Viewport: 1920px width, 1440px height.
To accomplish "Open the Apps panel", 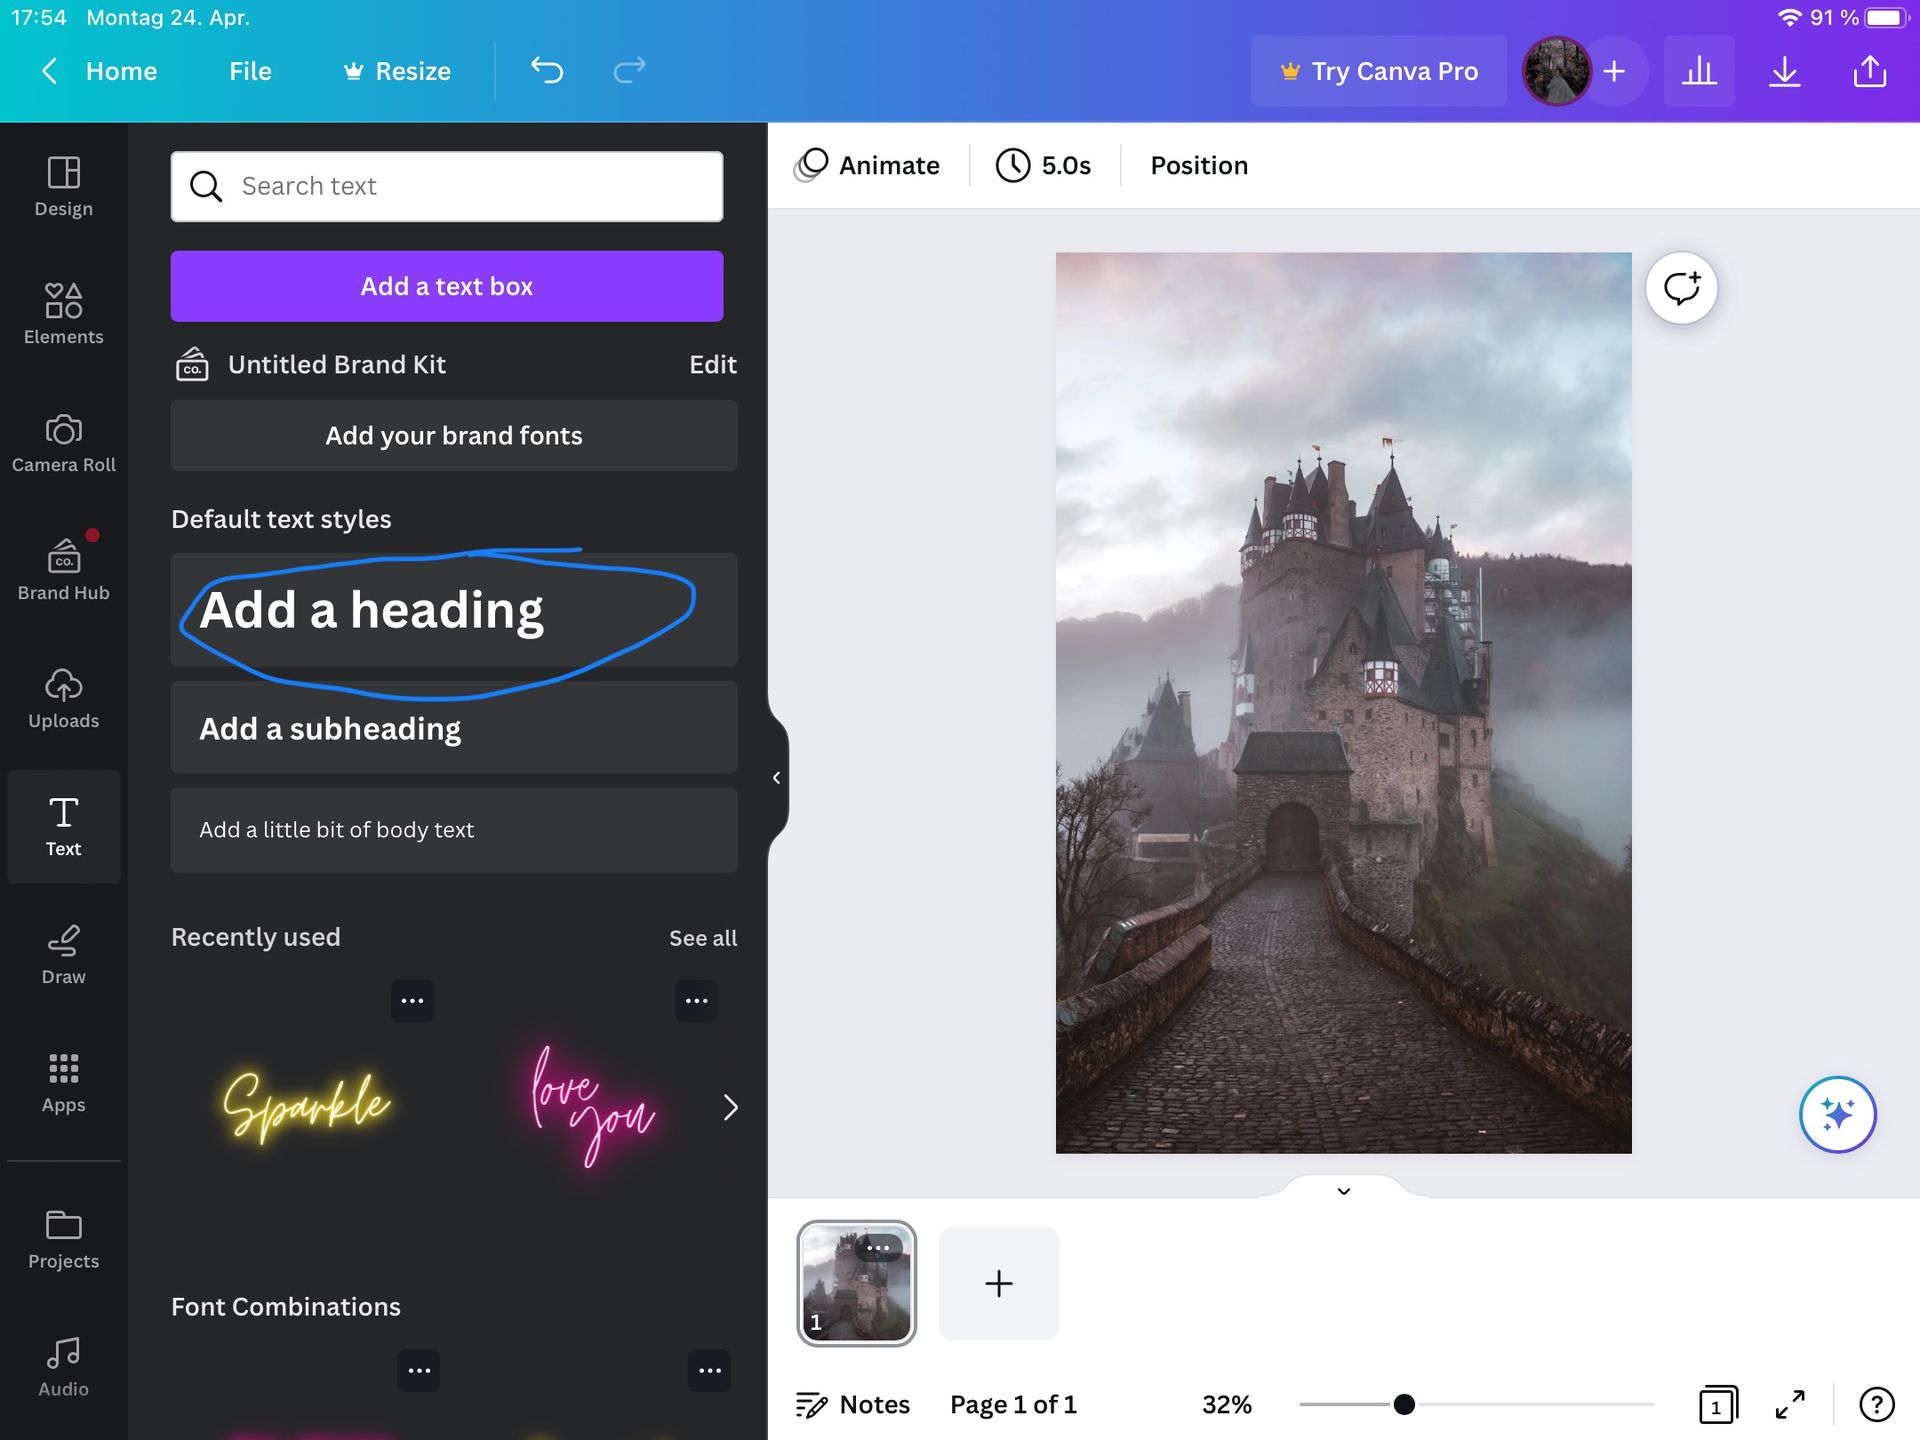I will [x=63, y=1083].
